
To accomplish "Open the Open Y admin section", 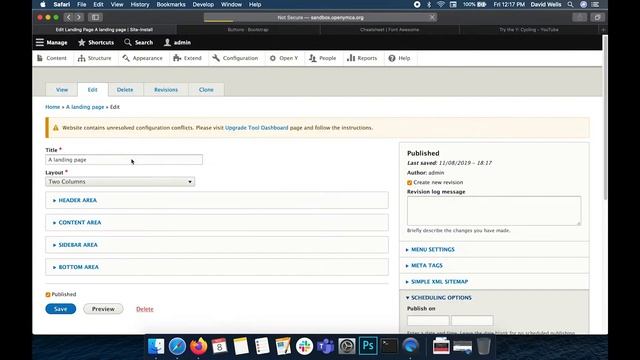I will [x=284, y=58].
